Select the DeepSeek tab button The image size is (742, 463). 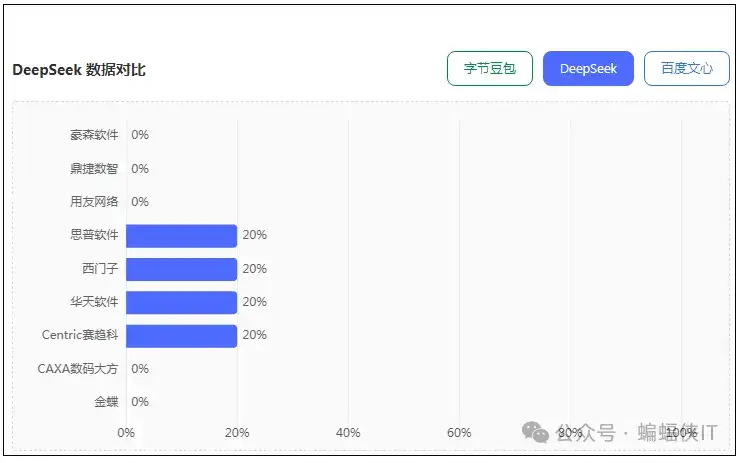coord(588,69)
